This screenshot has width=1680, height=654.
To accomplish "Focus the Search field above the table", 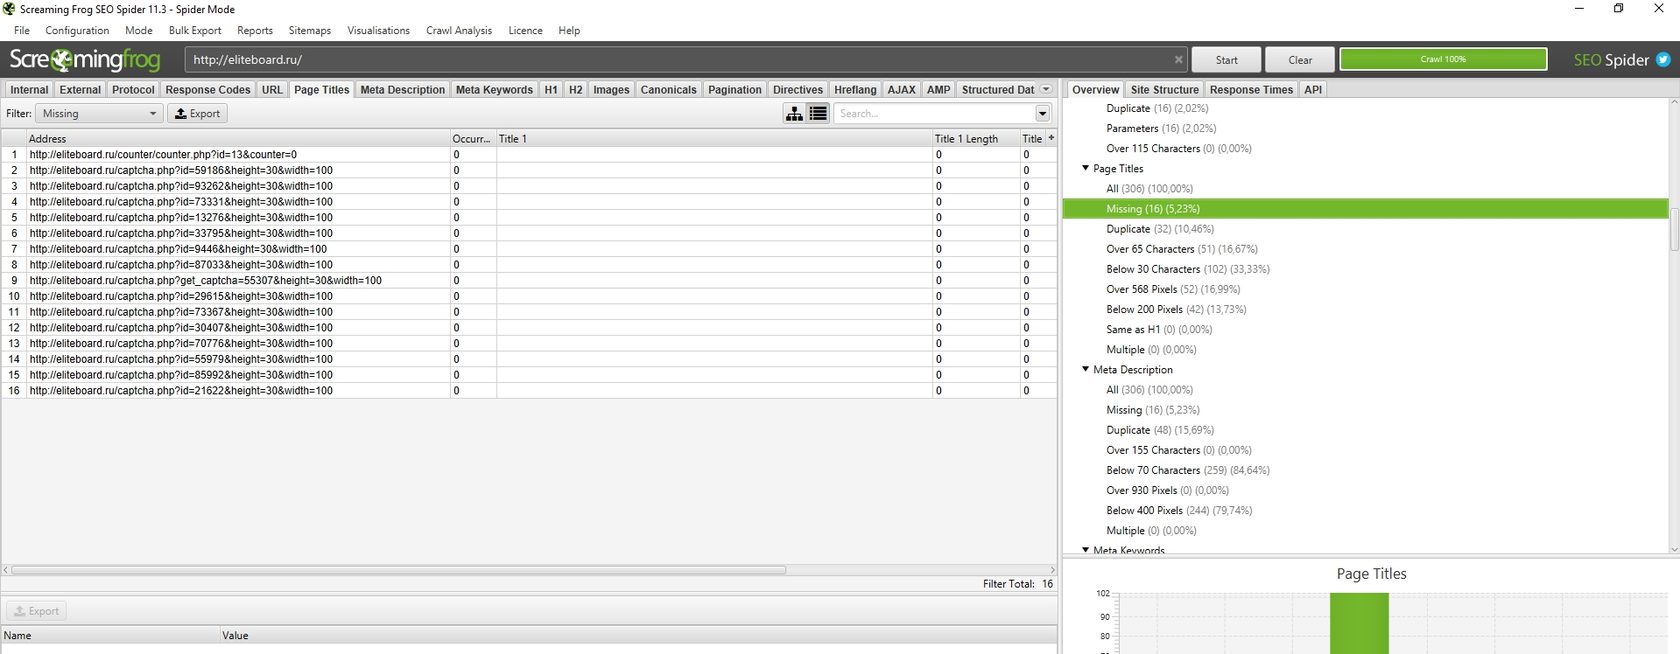I will click(934, 114).
